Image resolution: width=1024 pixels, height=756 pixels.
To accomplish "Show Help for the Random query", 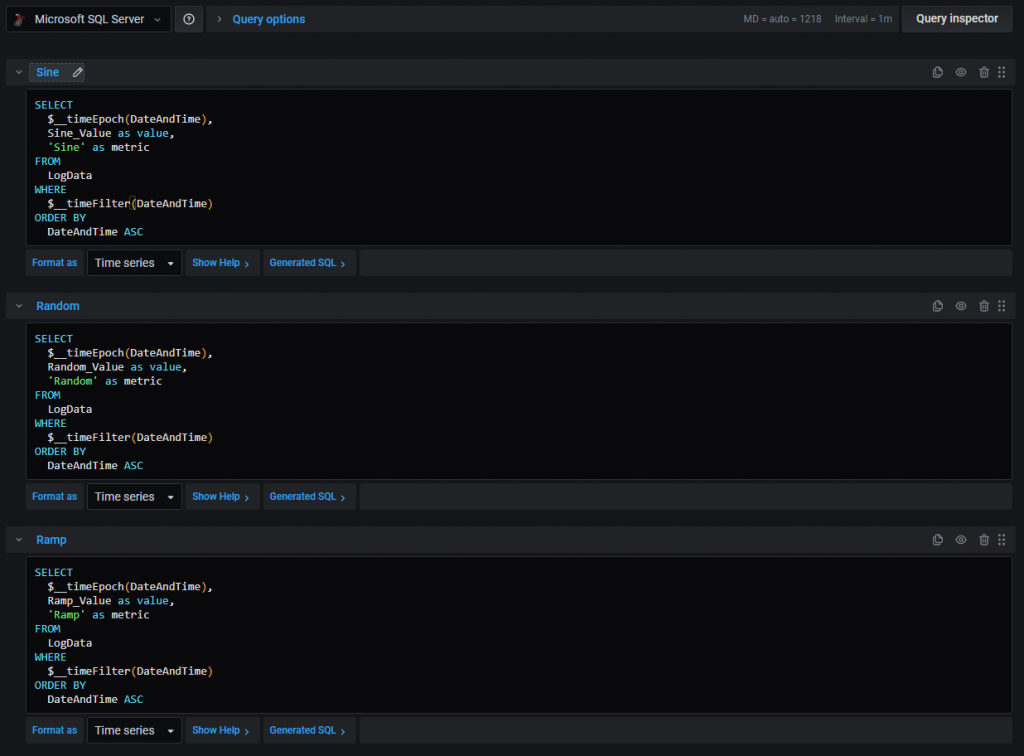I will coord(221,497).
